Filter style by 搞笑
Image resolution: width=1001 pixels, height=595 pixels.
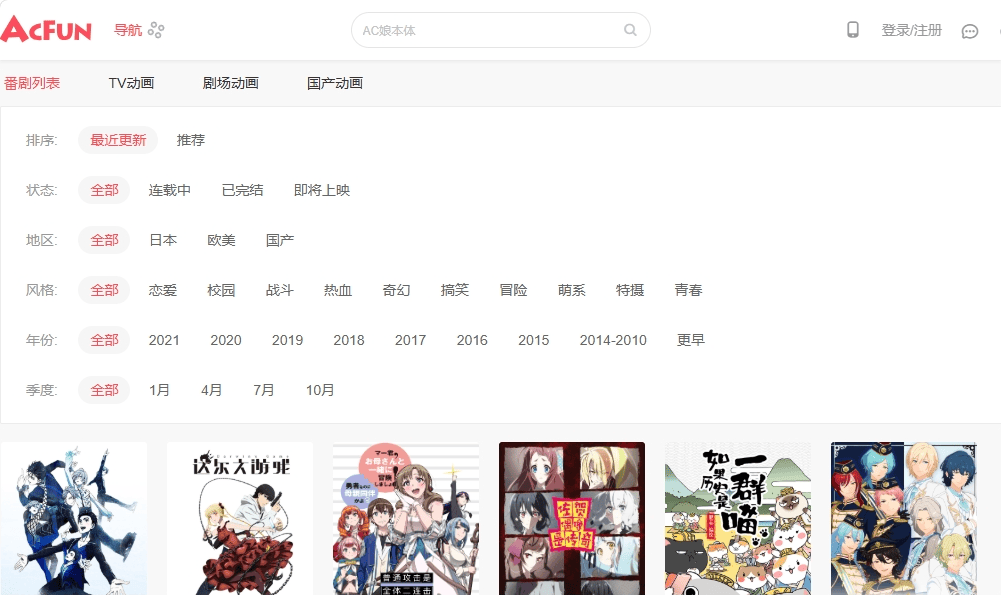point(455,290)
